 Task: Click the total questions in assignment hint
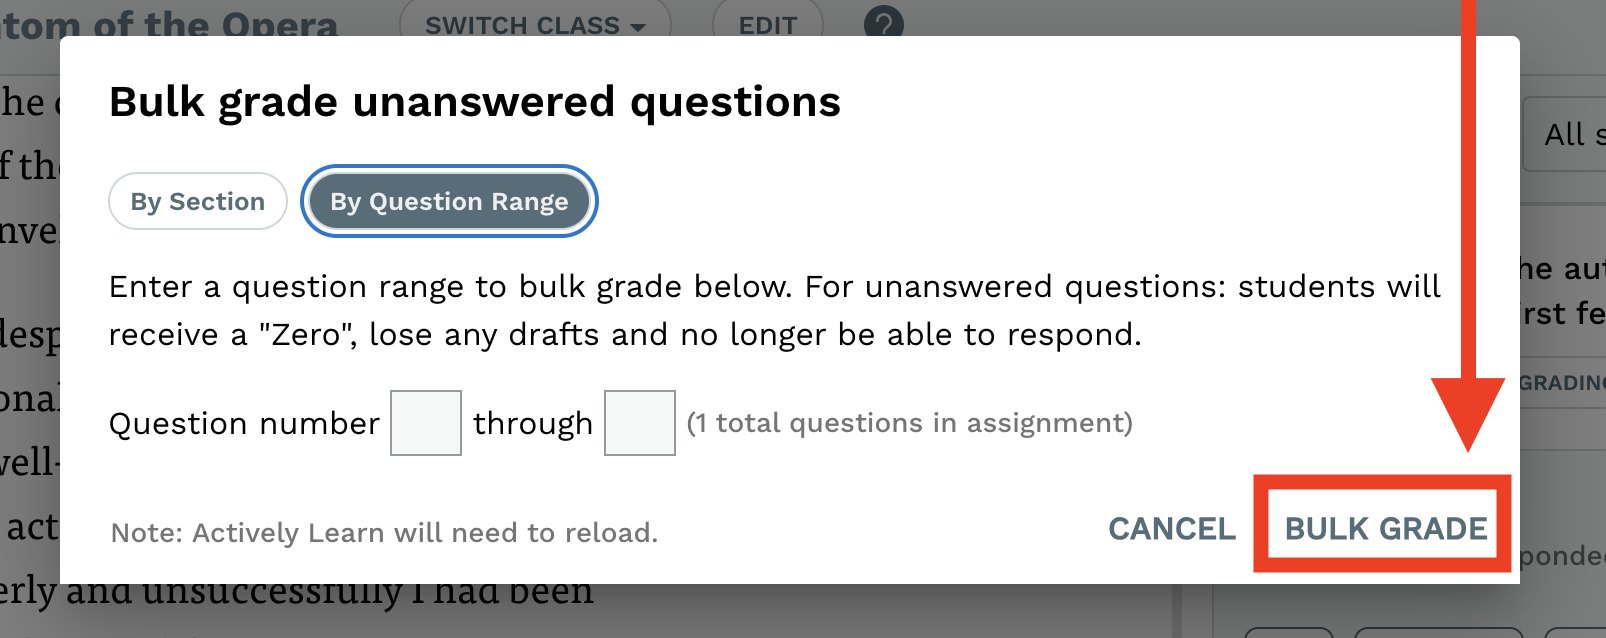click(x=910, y=423)
